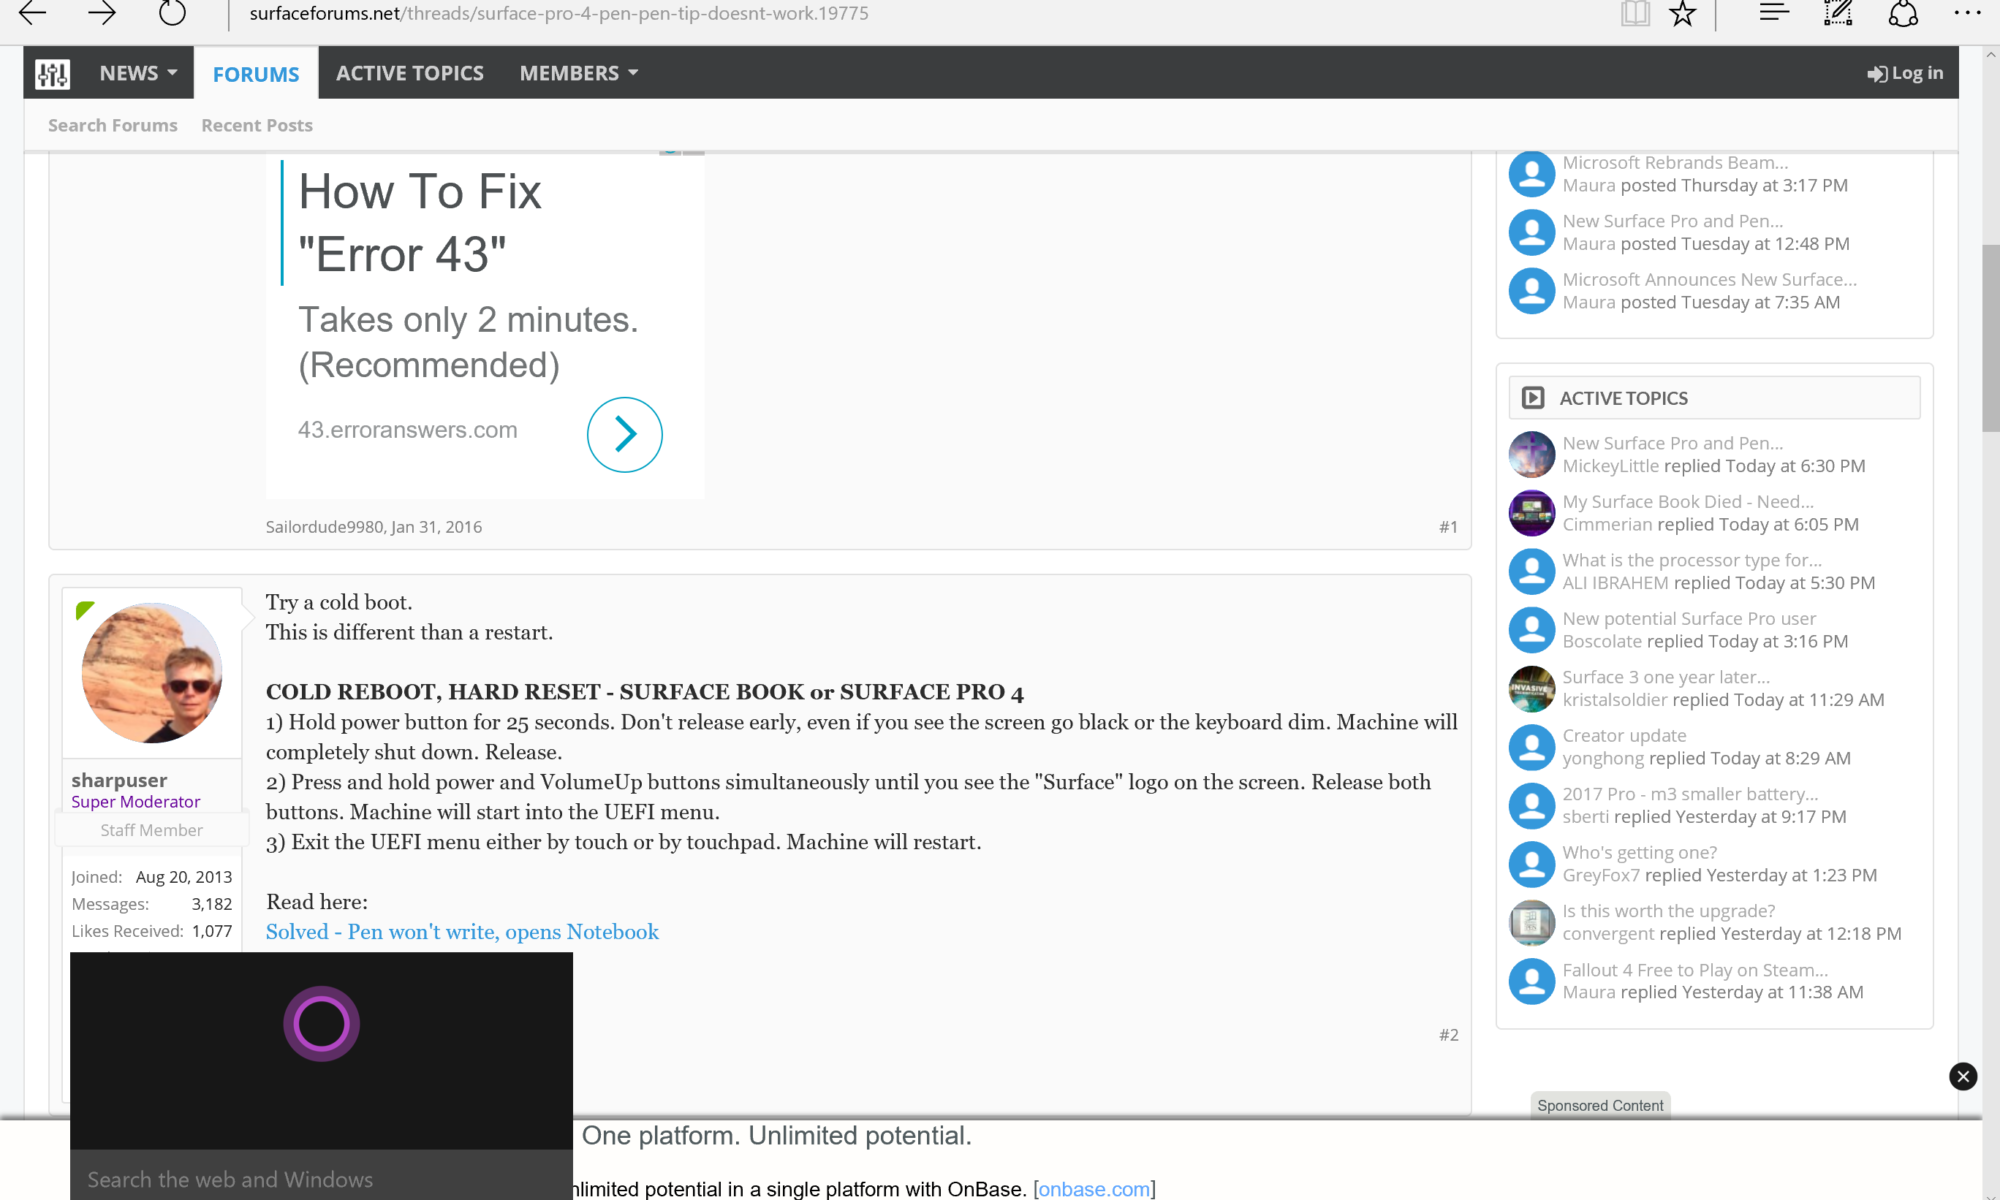The width and height of the screenshot is (2000, 1200).
Task: Open What is the processor type topic
Action: 1692,560
